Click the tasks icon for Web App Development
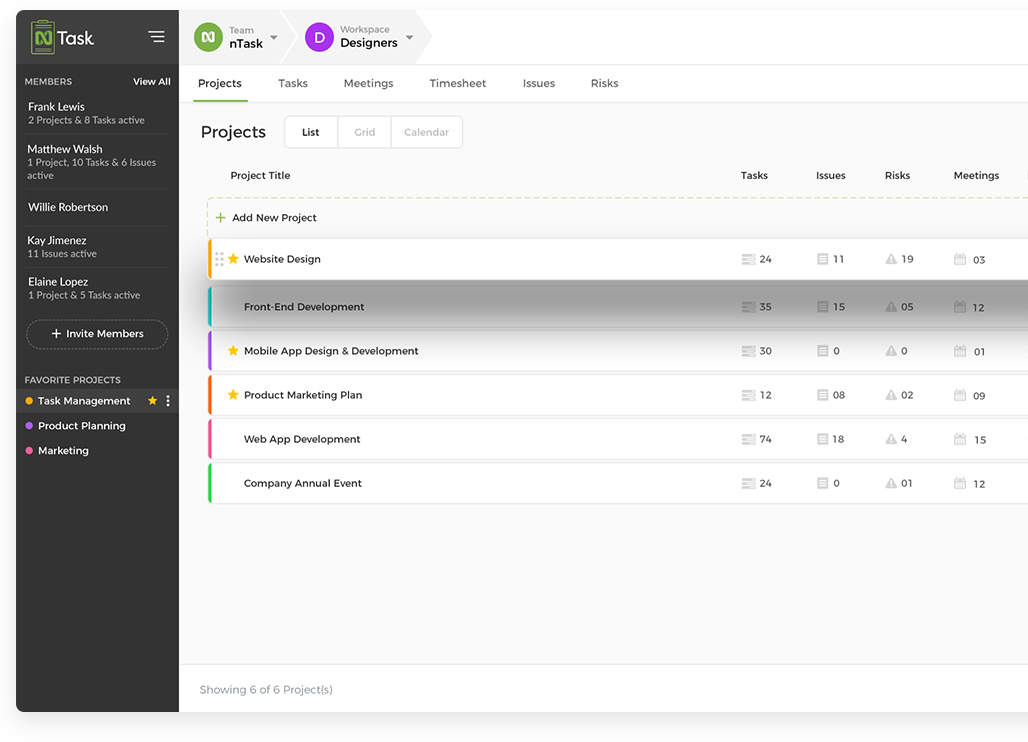 coord(748,439)
